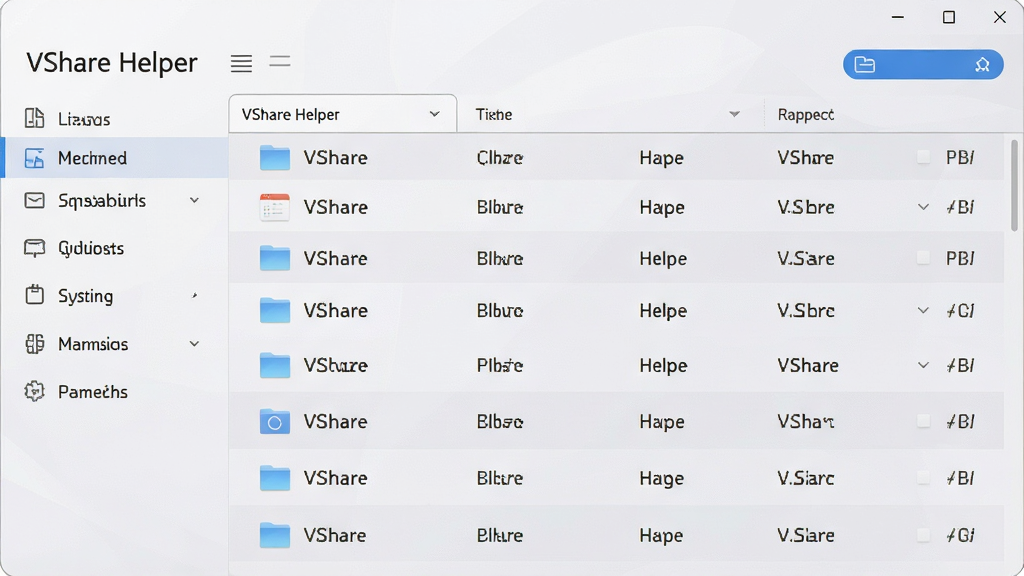Open the Pamechs gear item
Screen dimensions: 1024x576
point(114,391)
